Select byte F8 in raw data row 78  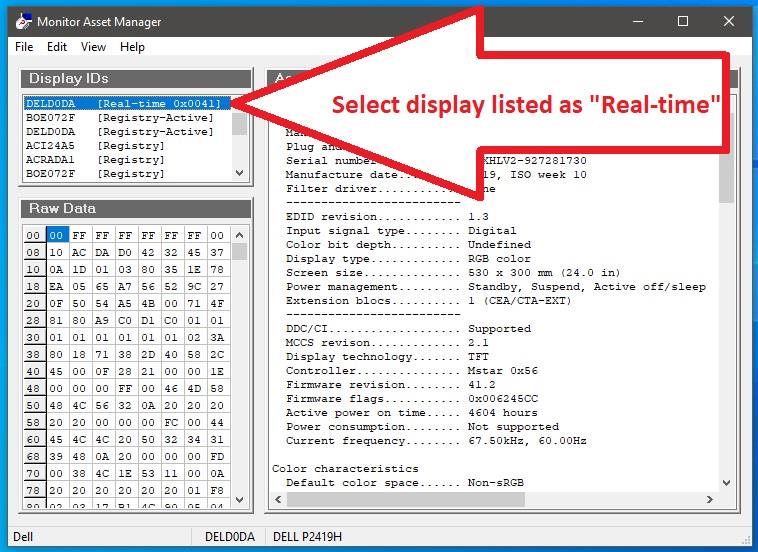[217, 490]
